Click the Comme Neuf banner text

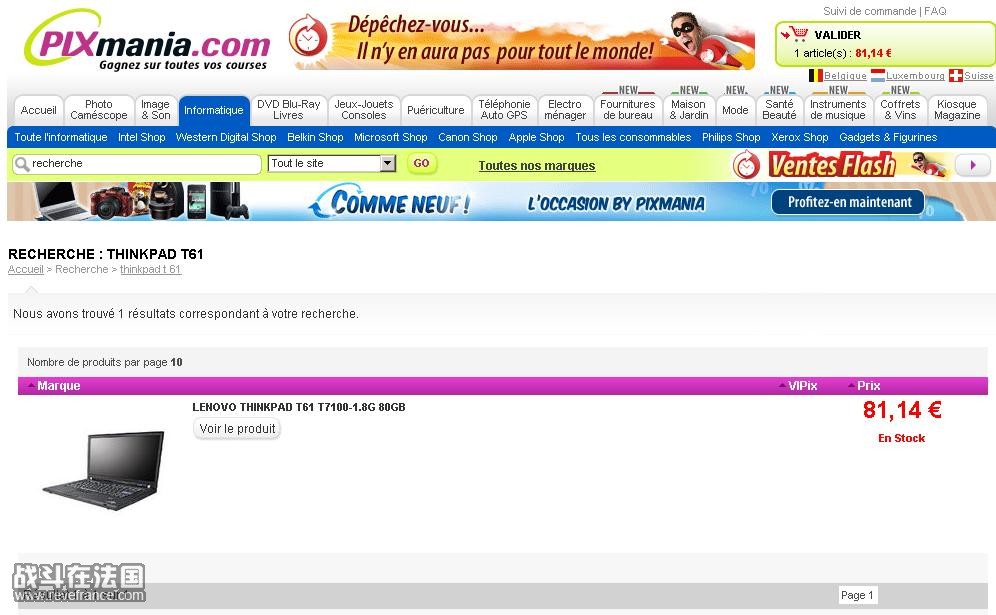pos(400,203)
